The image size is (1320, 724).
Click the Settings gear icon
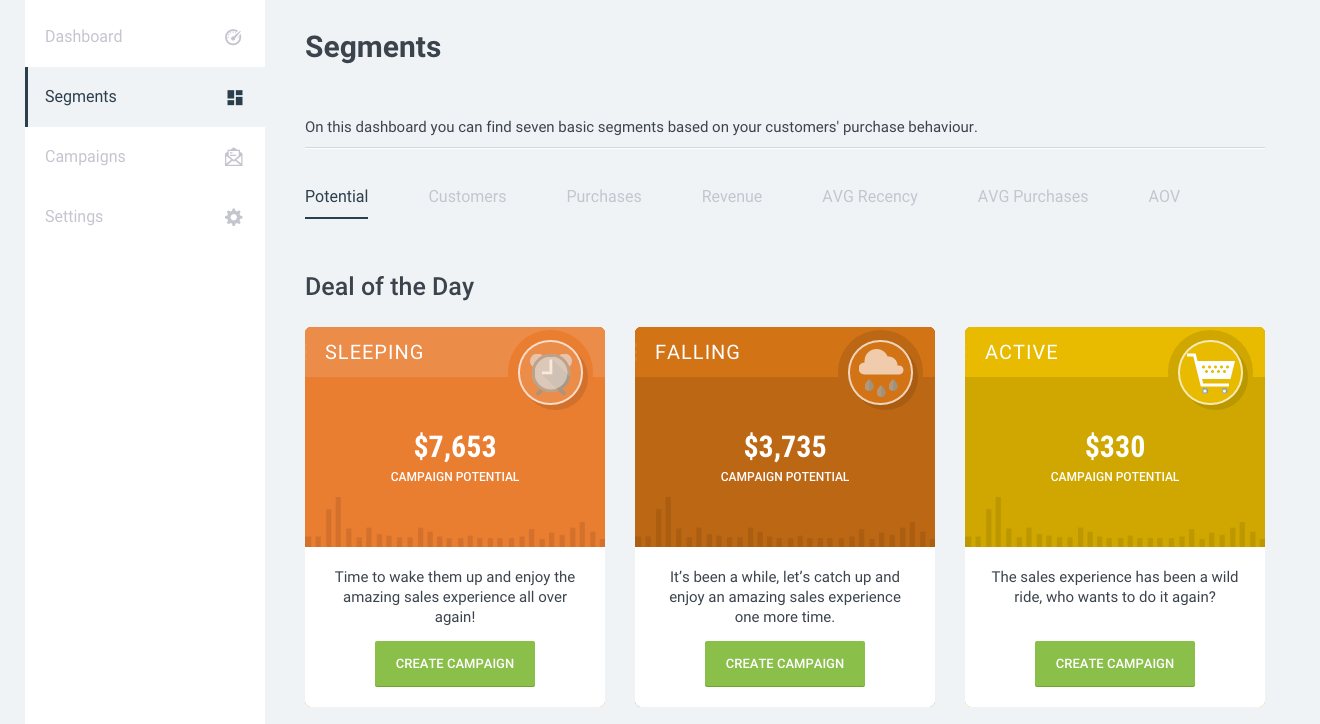click(x=234, y=217)
